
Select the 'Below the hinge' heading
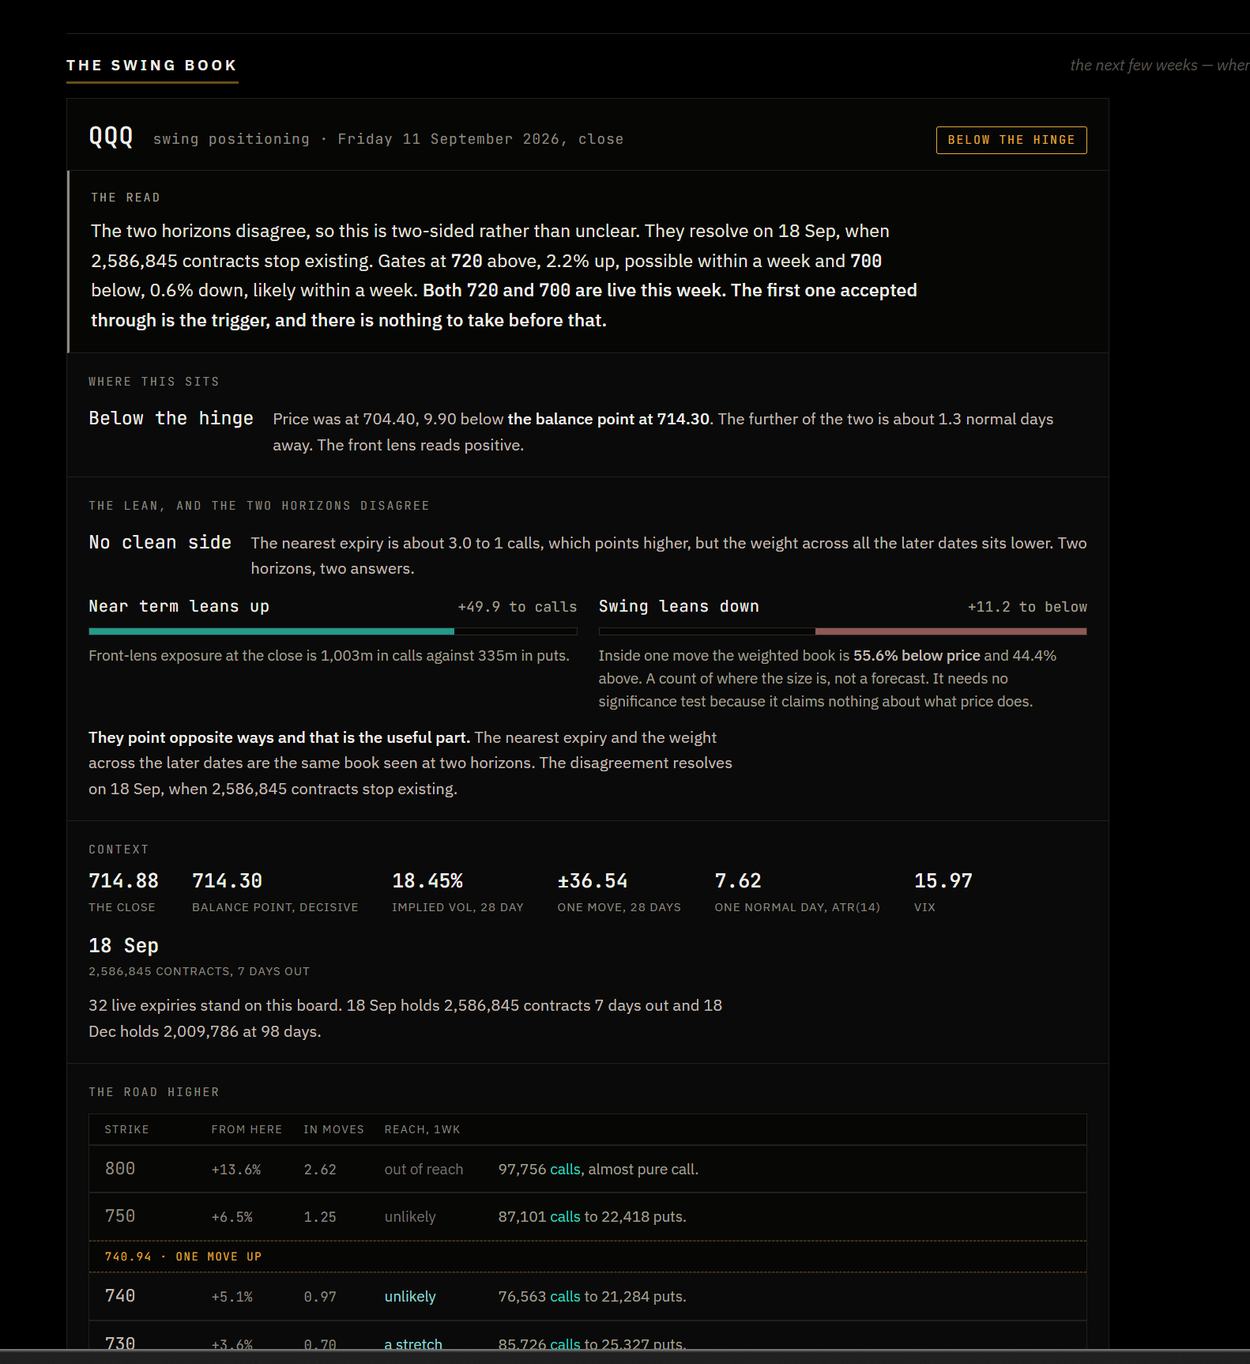click(x=171, y=419)
